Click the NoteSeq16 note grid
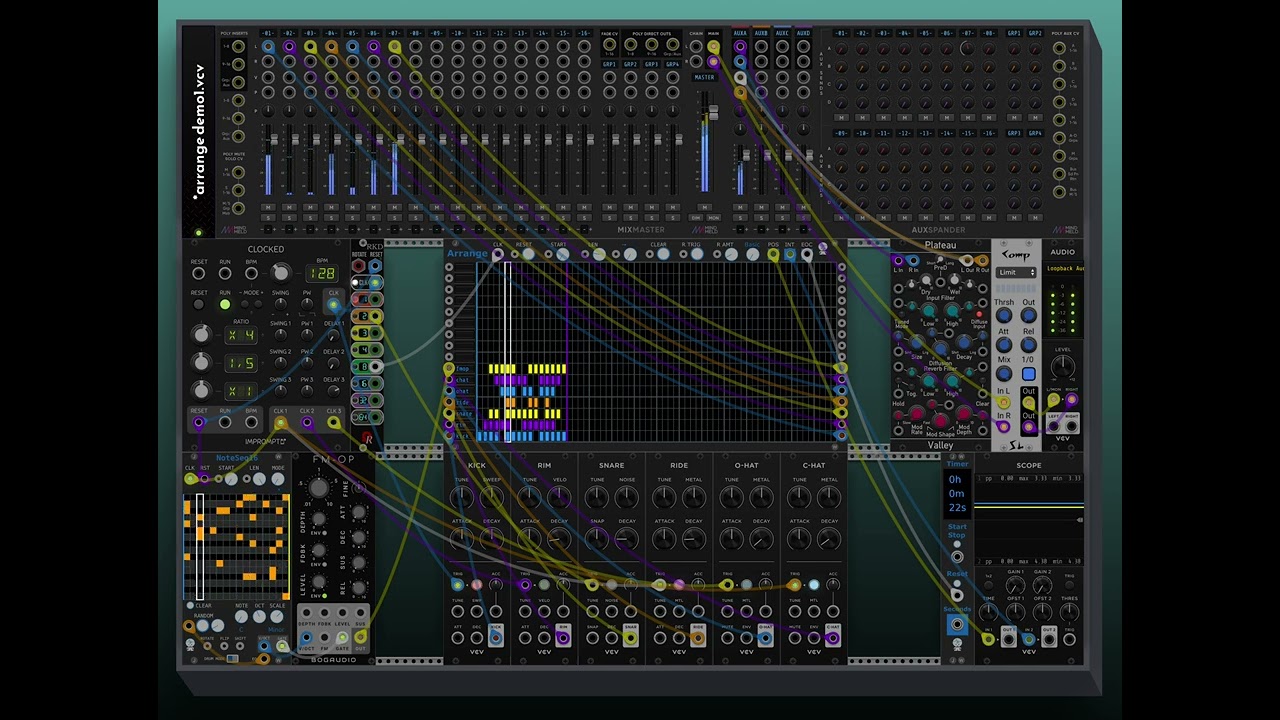 coord(237,546)
